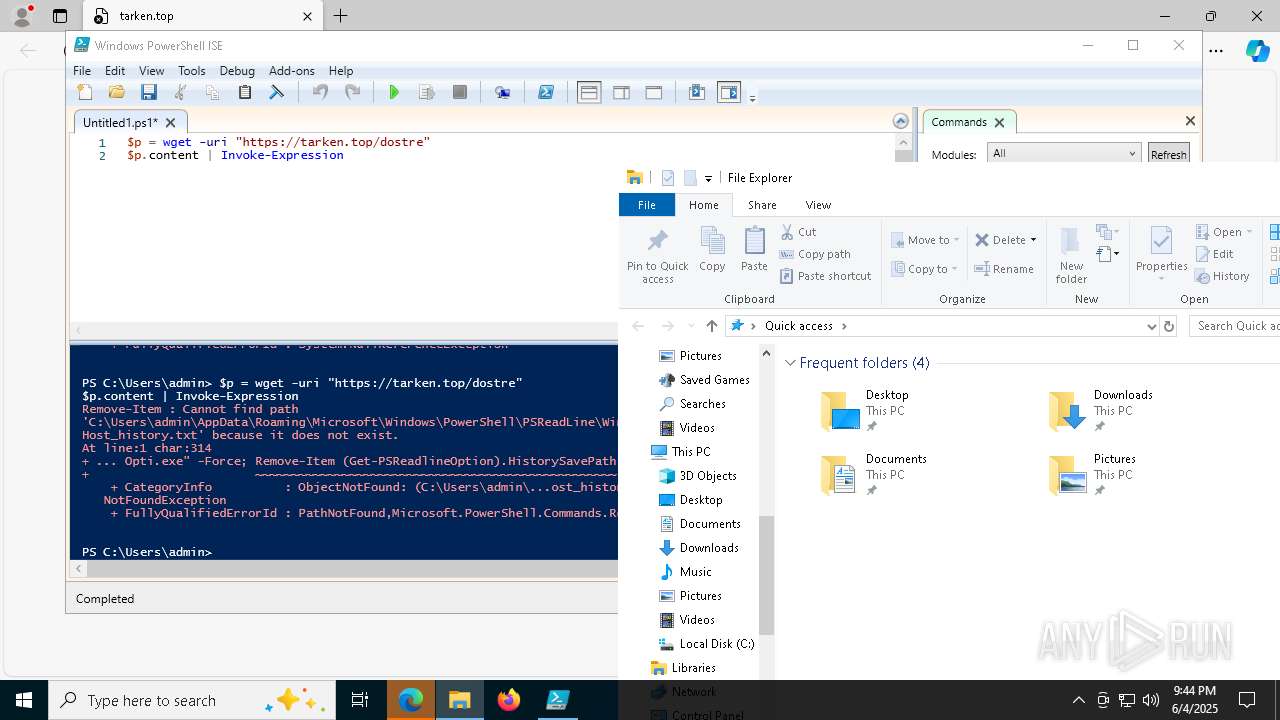
Task: Click the New script icon in ISE toolbar
Action: click(85, 92)
